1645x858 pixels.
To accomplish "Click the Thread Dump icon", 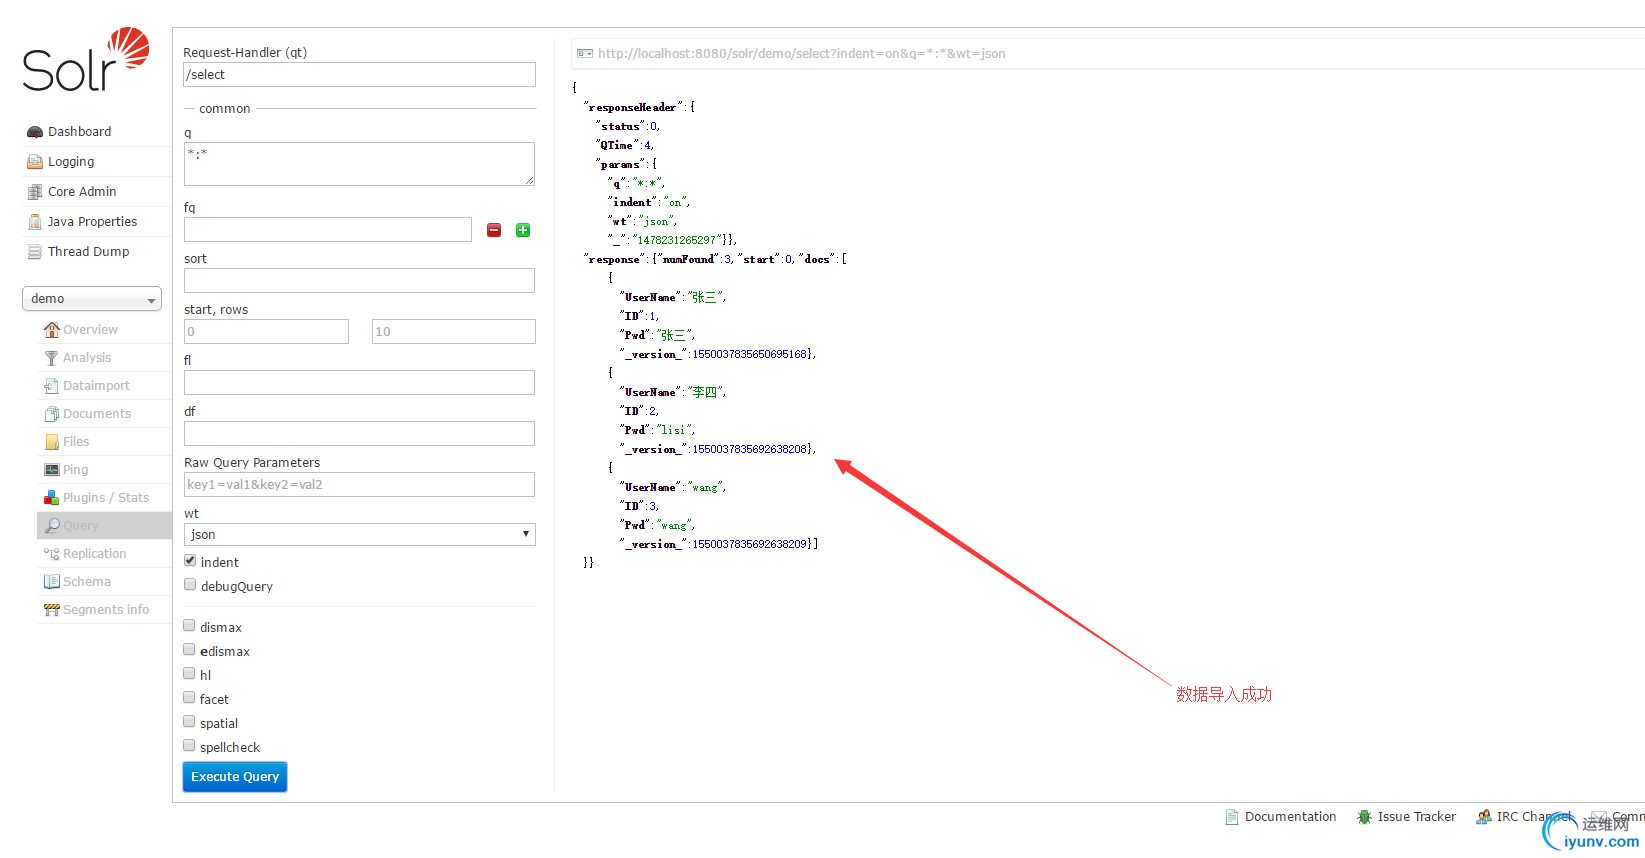I will pos(35,252).
